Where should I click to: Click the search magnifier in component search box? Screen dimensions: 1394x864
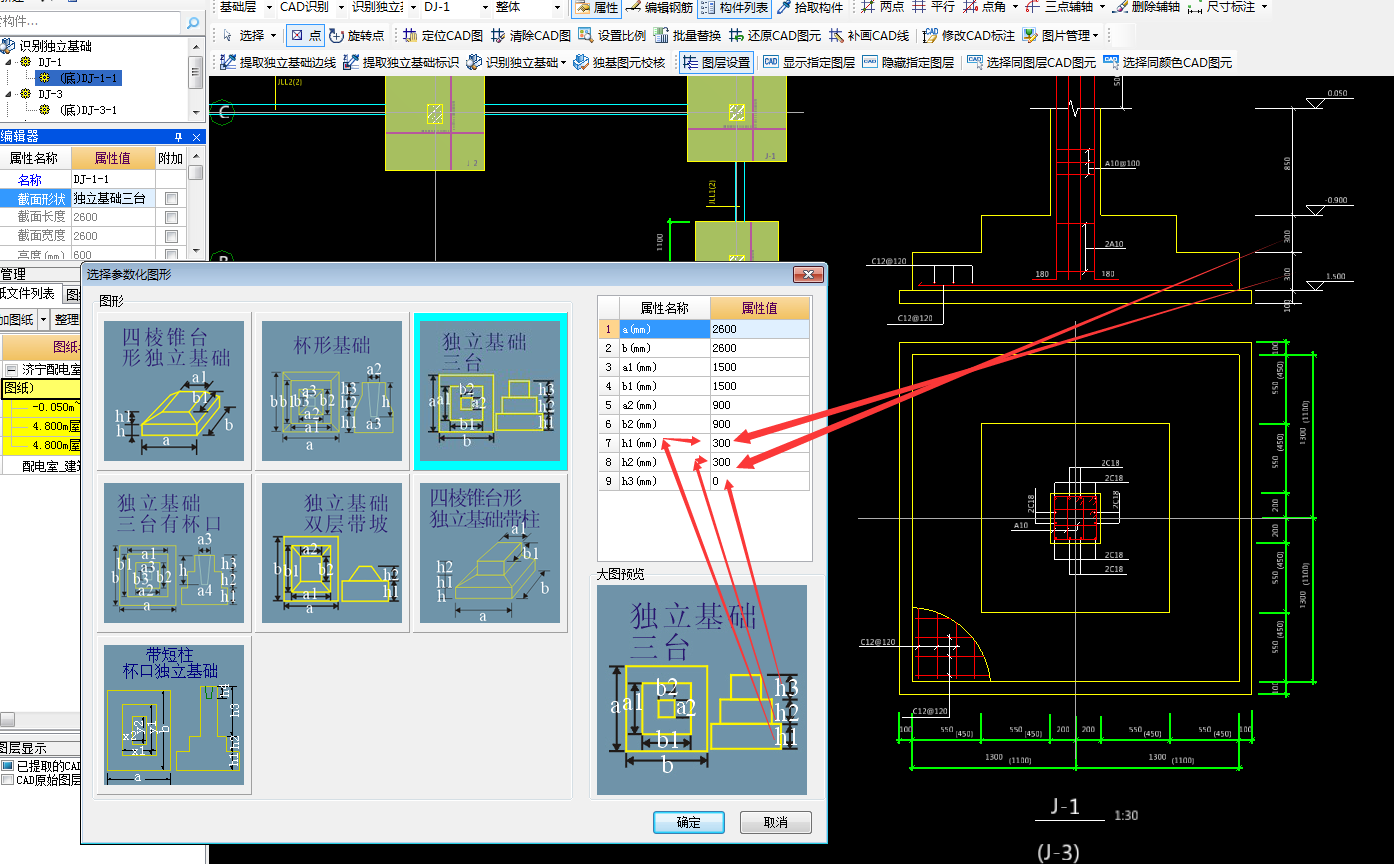(192, 21)
